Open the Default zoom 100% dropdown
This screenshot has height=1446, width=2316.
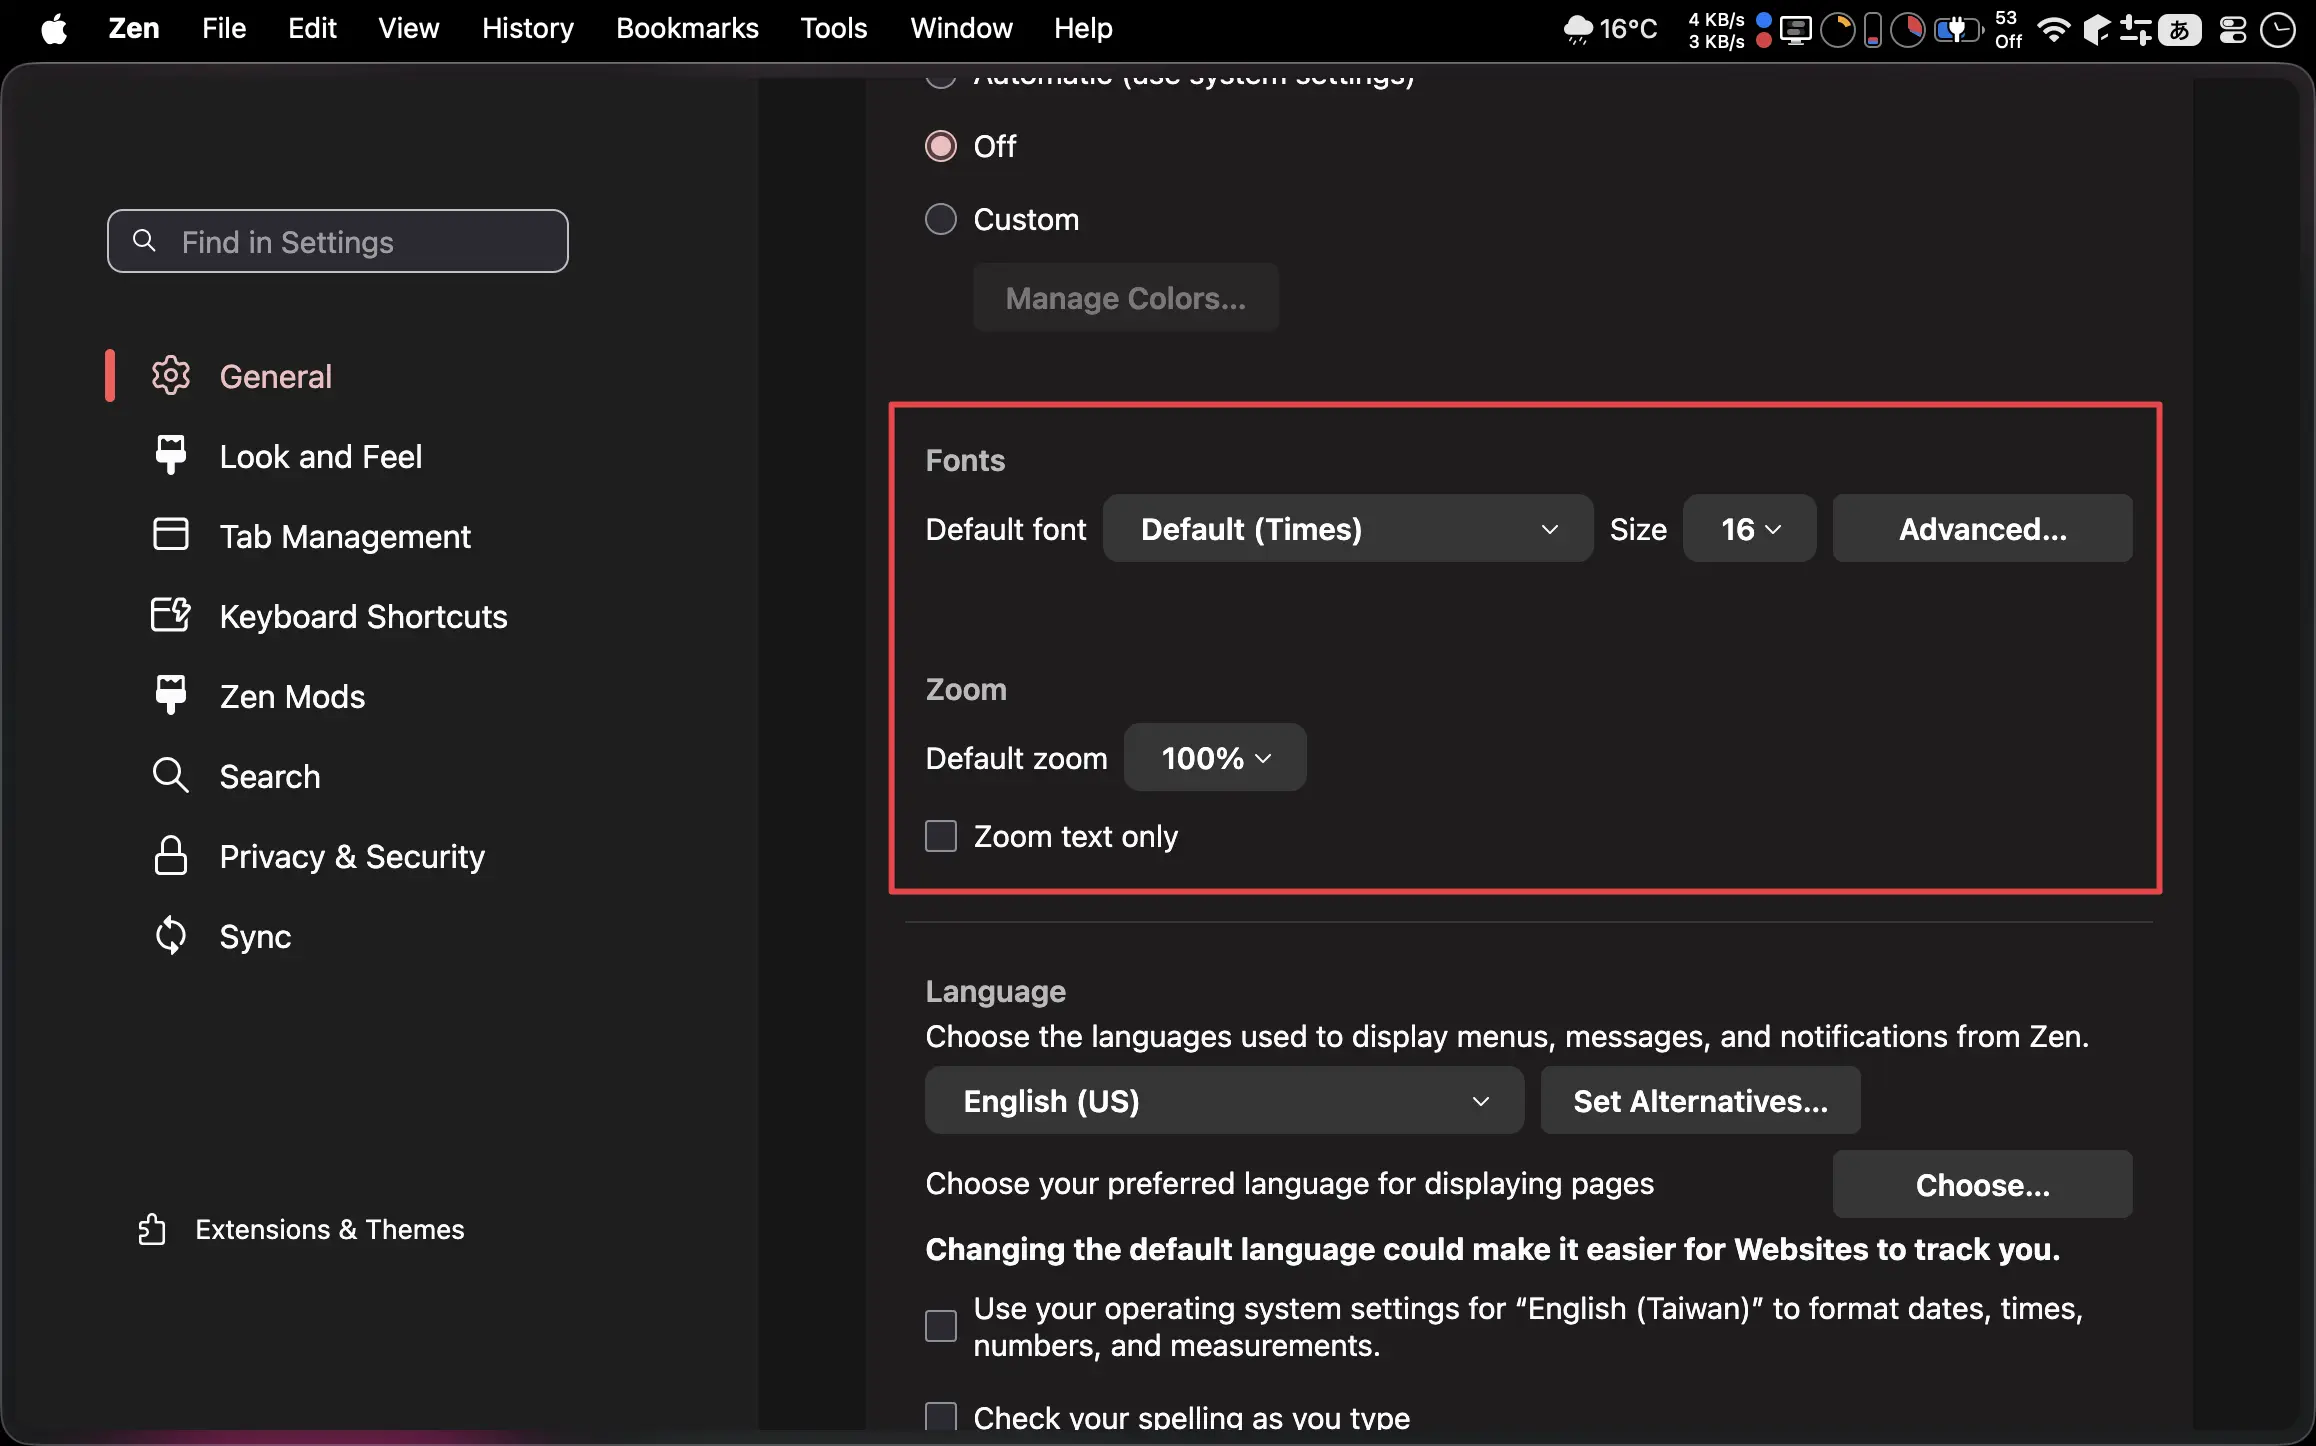coord(1214,758)
